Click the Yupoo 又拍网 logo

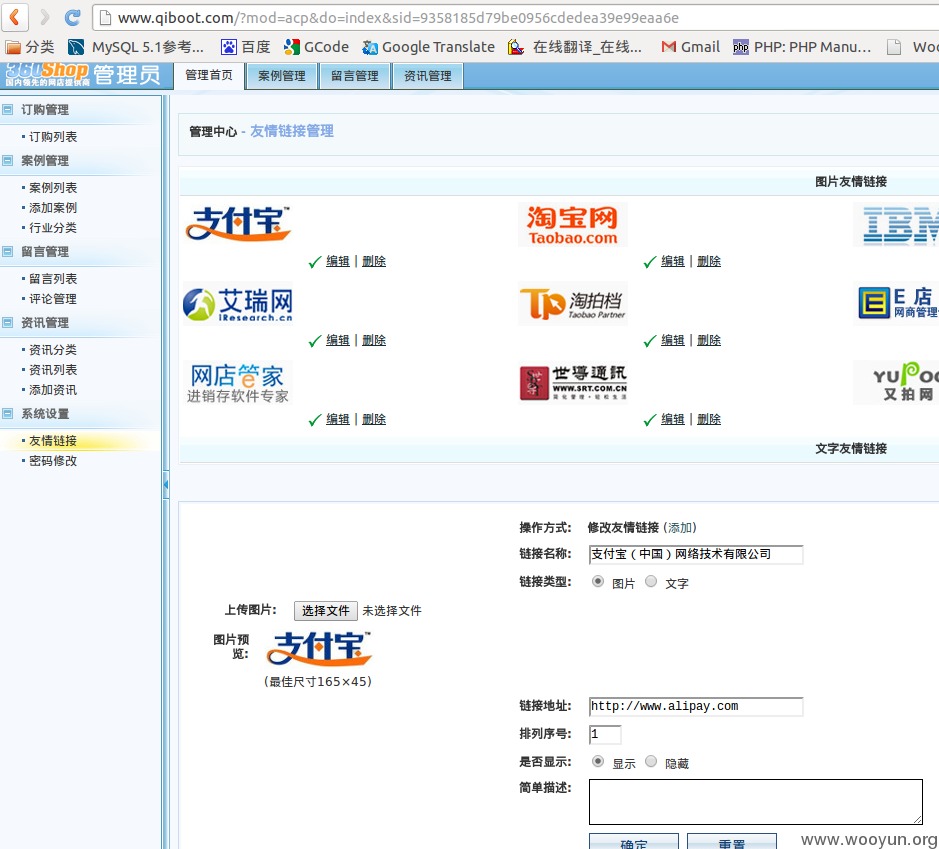click(x=896, y=383)
